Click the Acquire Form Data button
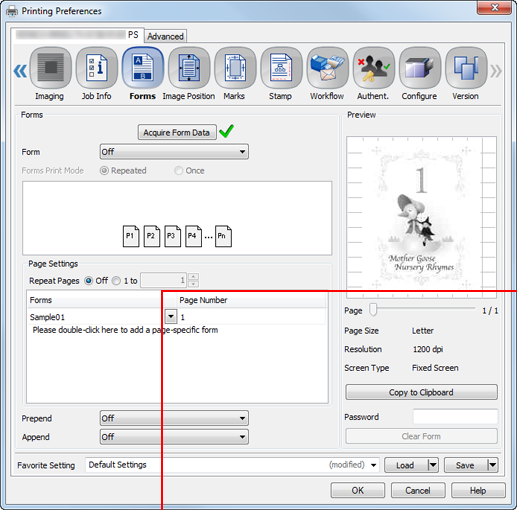The width and height of the screenshot is (517, 510). (177, 132)
